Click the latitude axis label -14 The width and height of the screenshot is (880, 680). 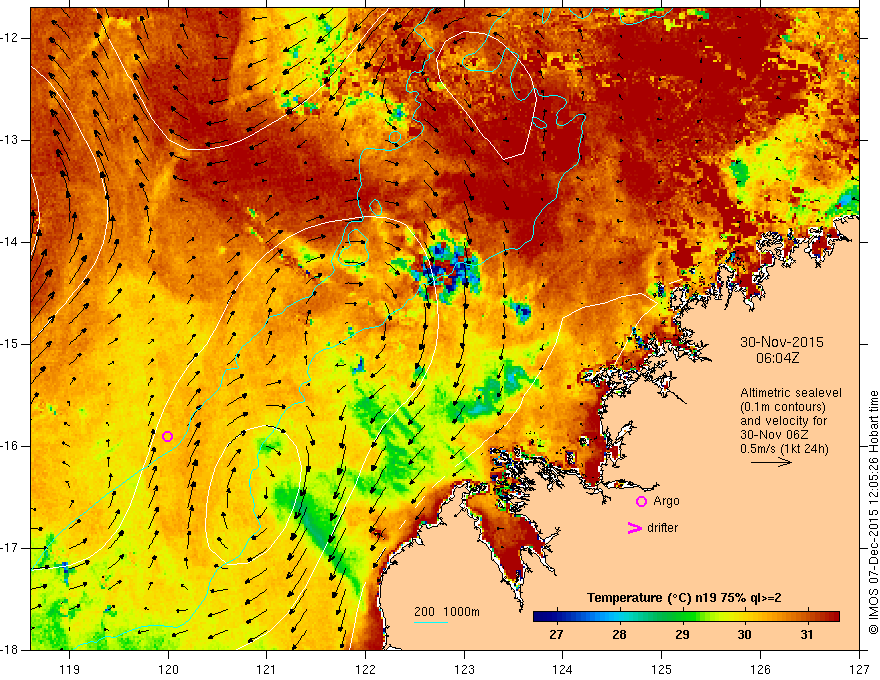(11, 242)
